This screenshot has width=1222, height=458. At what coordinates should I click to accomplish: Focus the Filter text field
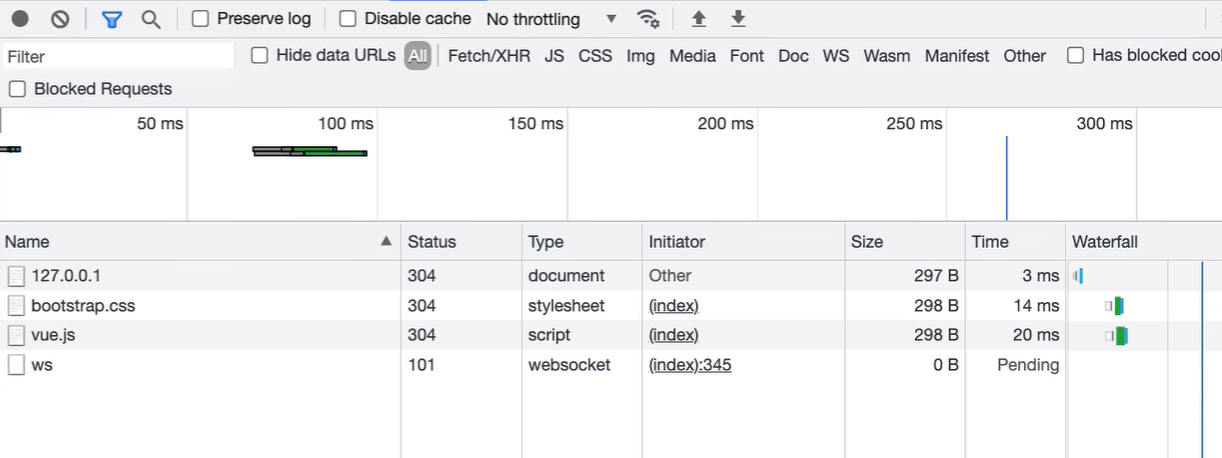coord(118,57)
